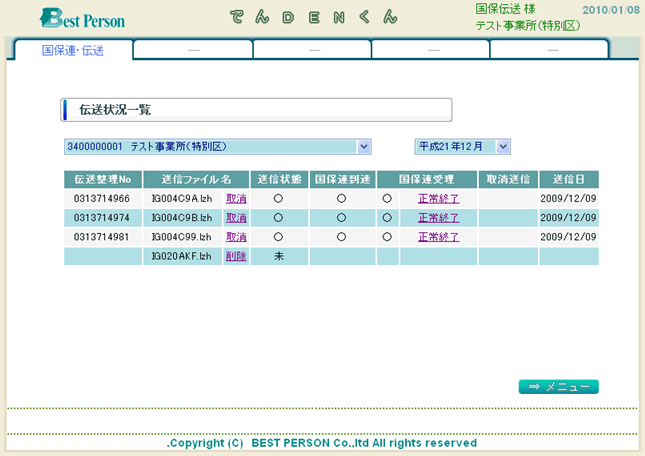645x456 pixels.
Task: Open the 国保連・伝送 tab
Action: [x=73, y=50]
